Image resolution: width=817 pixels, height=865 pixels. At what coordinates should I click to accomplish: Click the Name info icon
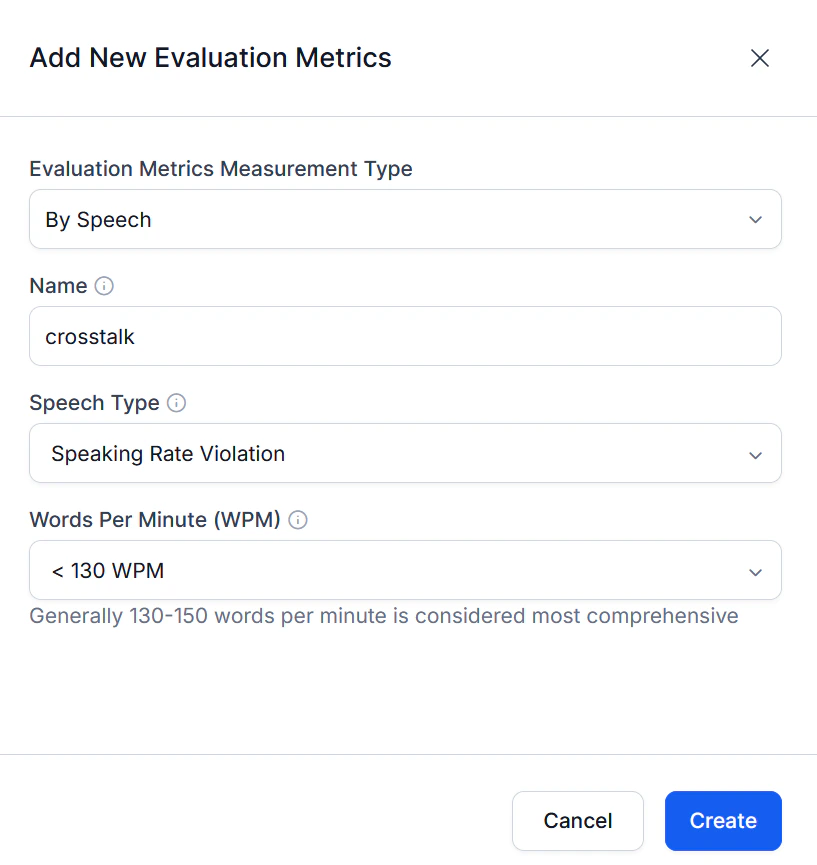click(103, 285)
